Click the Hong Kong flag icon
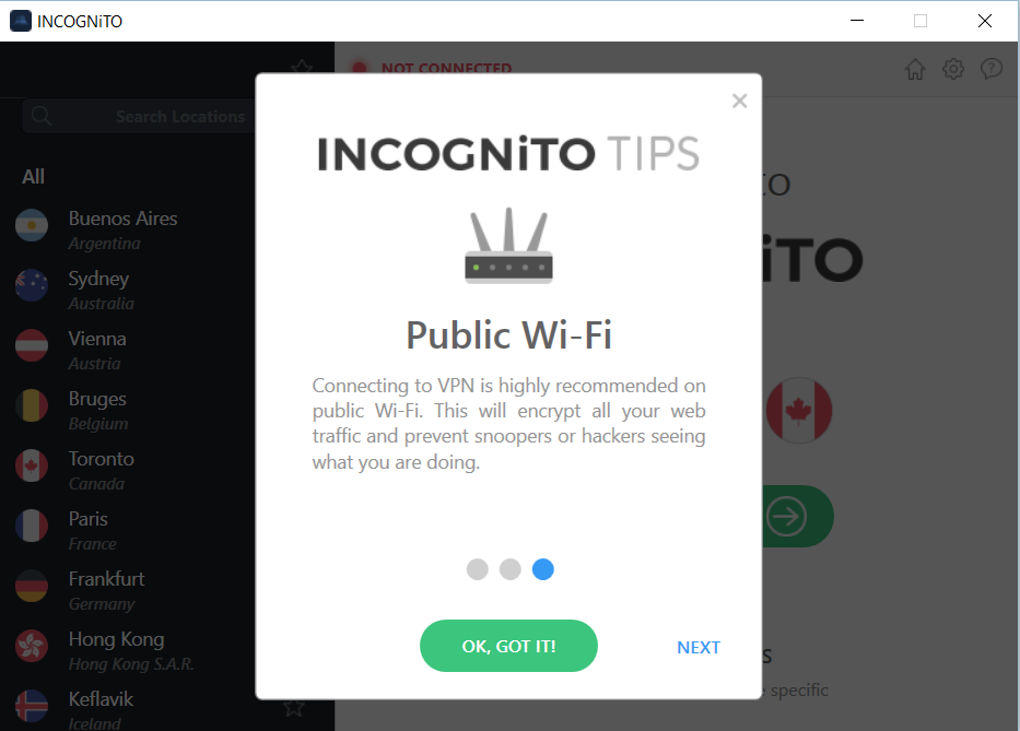Image resolution: width=1020 pixels, height=731 pixels. 31,646
